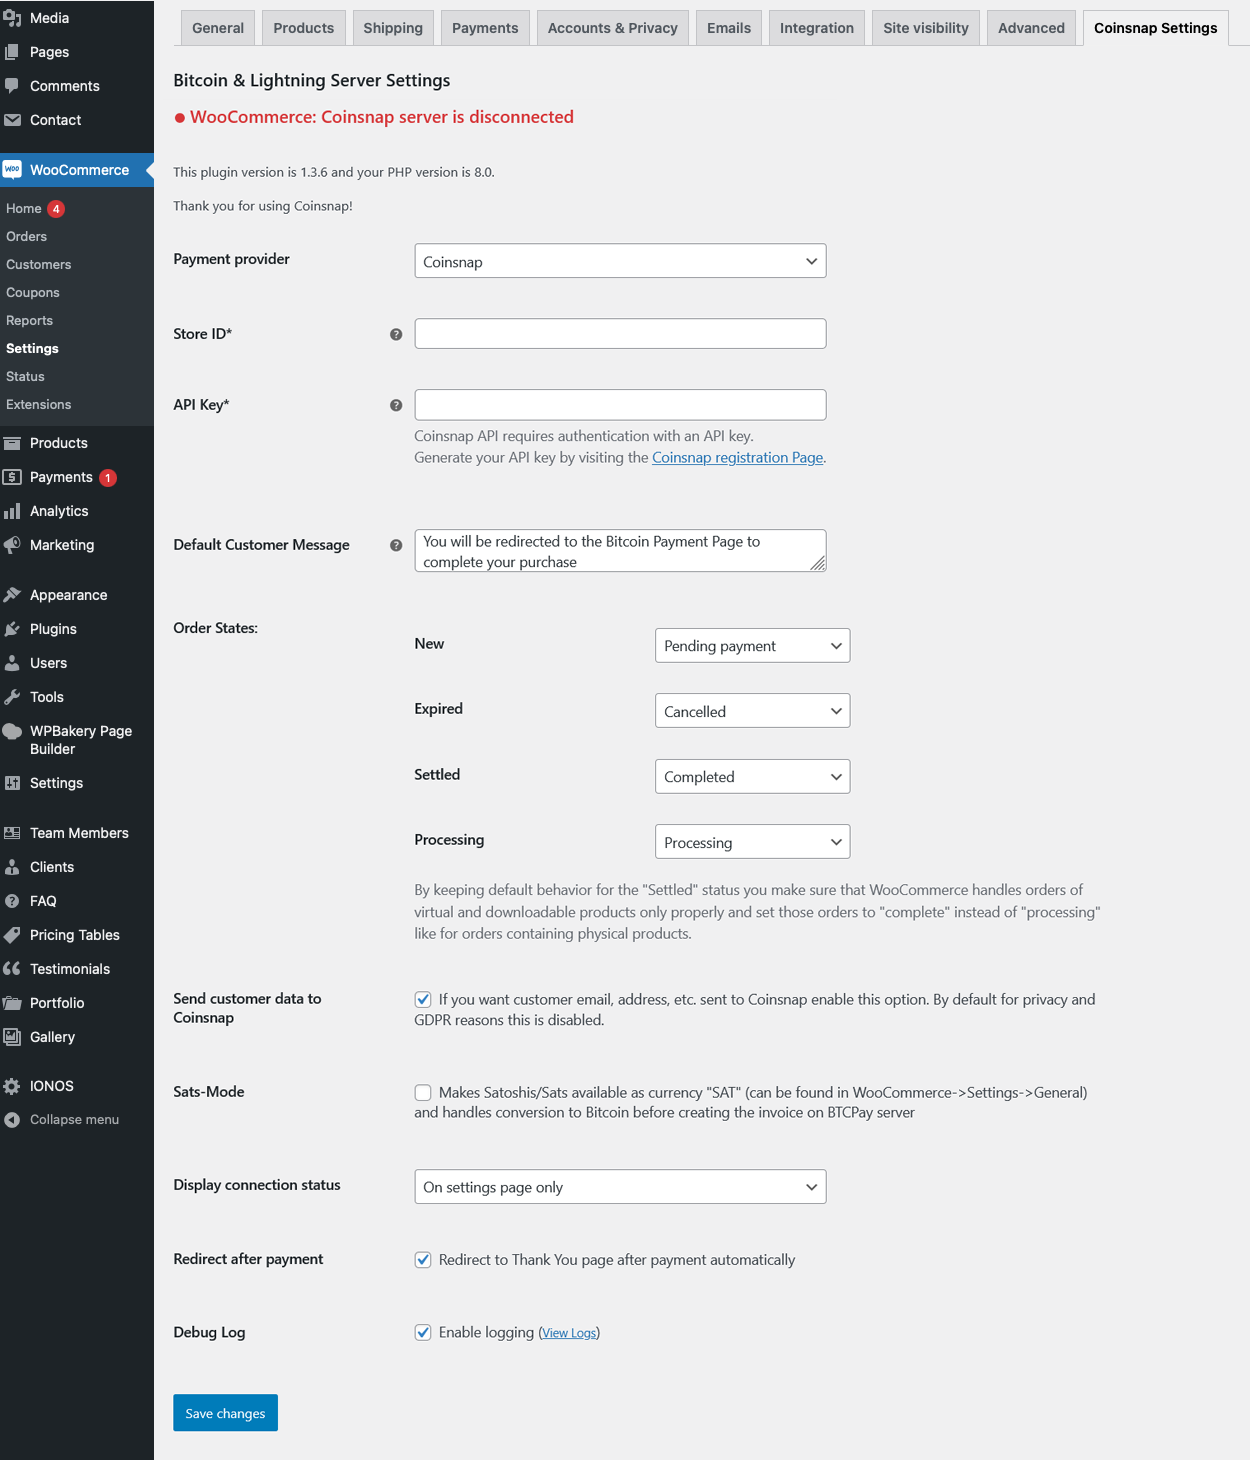The height and width of the screenshot is (1460, 1250).
Task: Click the Collapse menu arrow icon
Action: coord(12,1120)
